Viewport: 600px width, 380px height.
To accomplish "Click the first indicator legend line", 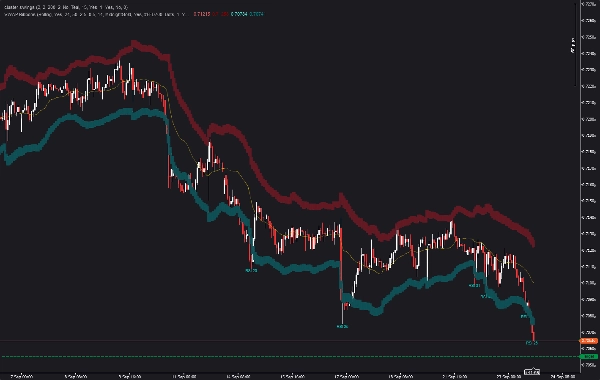I will pos(66,7).
